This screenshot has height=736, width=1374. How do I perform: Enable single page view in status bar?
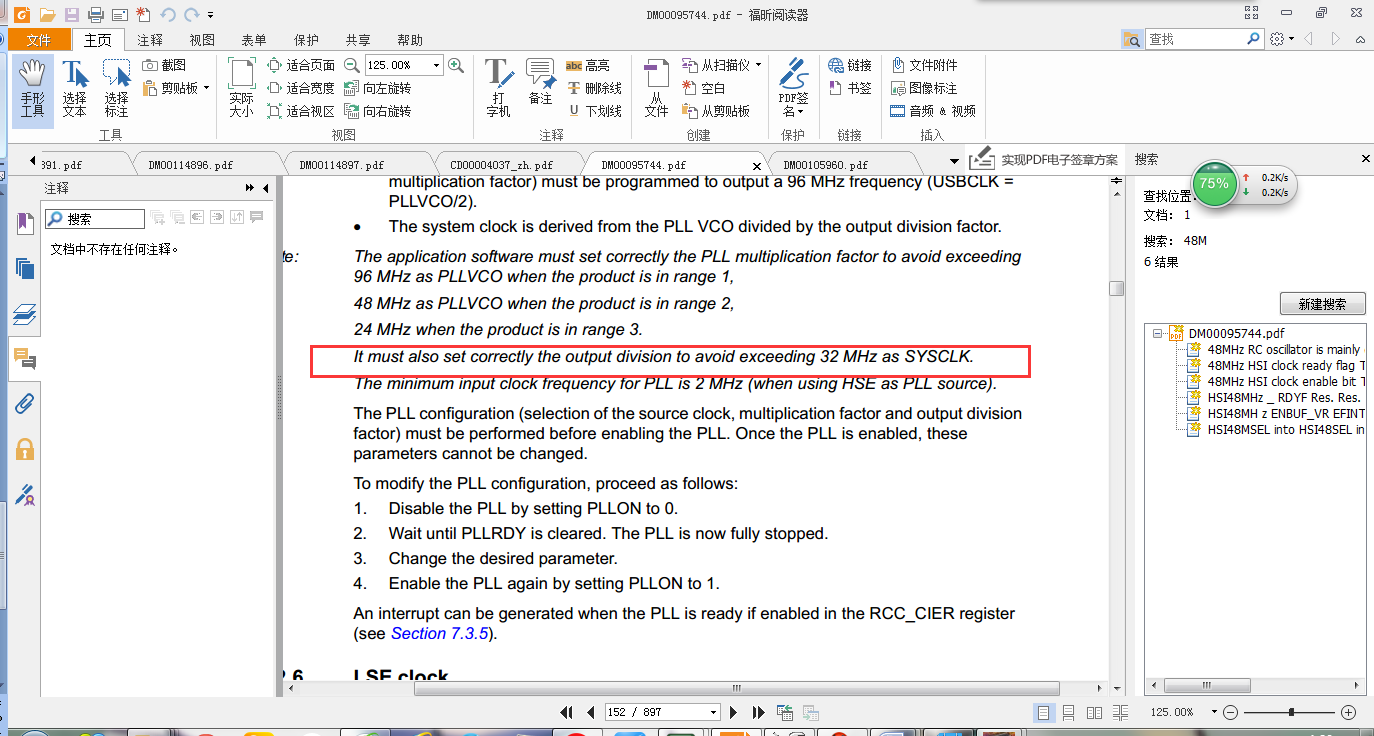point(1044,712)
